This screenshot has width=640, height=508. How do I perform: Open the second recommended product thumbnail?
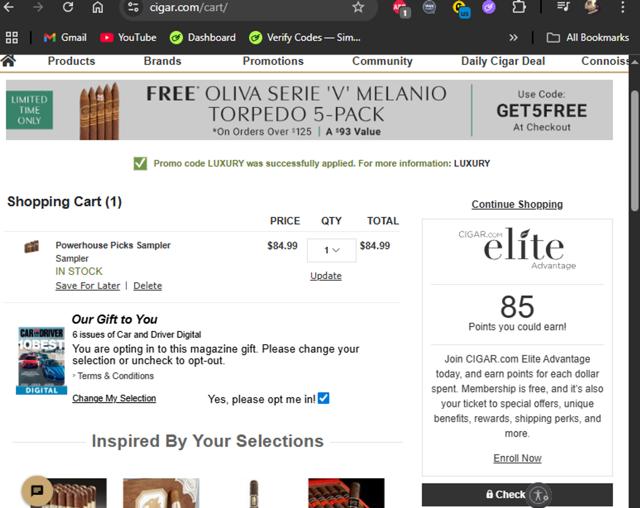click(x=161, y=493)
